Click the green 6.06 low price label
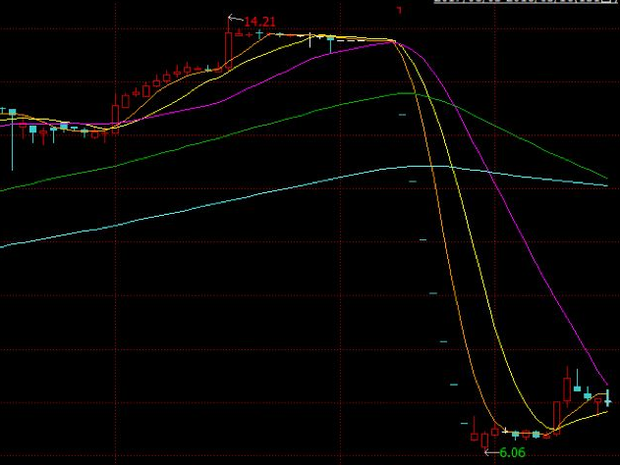Screen dimensions: 620x465 pyautogui.click(x=512, y=453)
